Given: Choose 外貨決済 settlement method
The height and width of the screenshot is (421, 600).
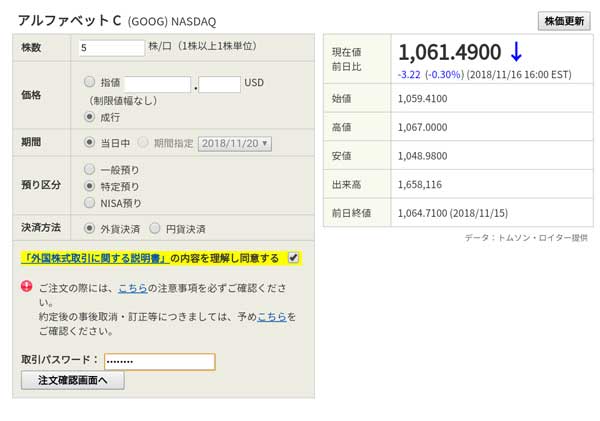Looking at the screenshot, I should 90,228.
